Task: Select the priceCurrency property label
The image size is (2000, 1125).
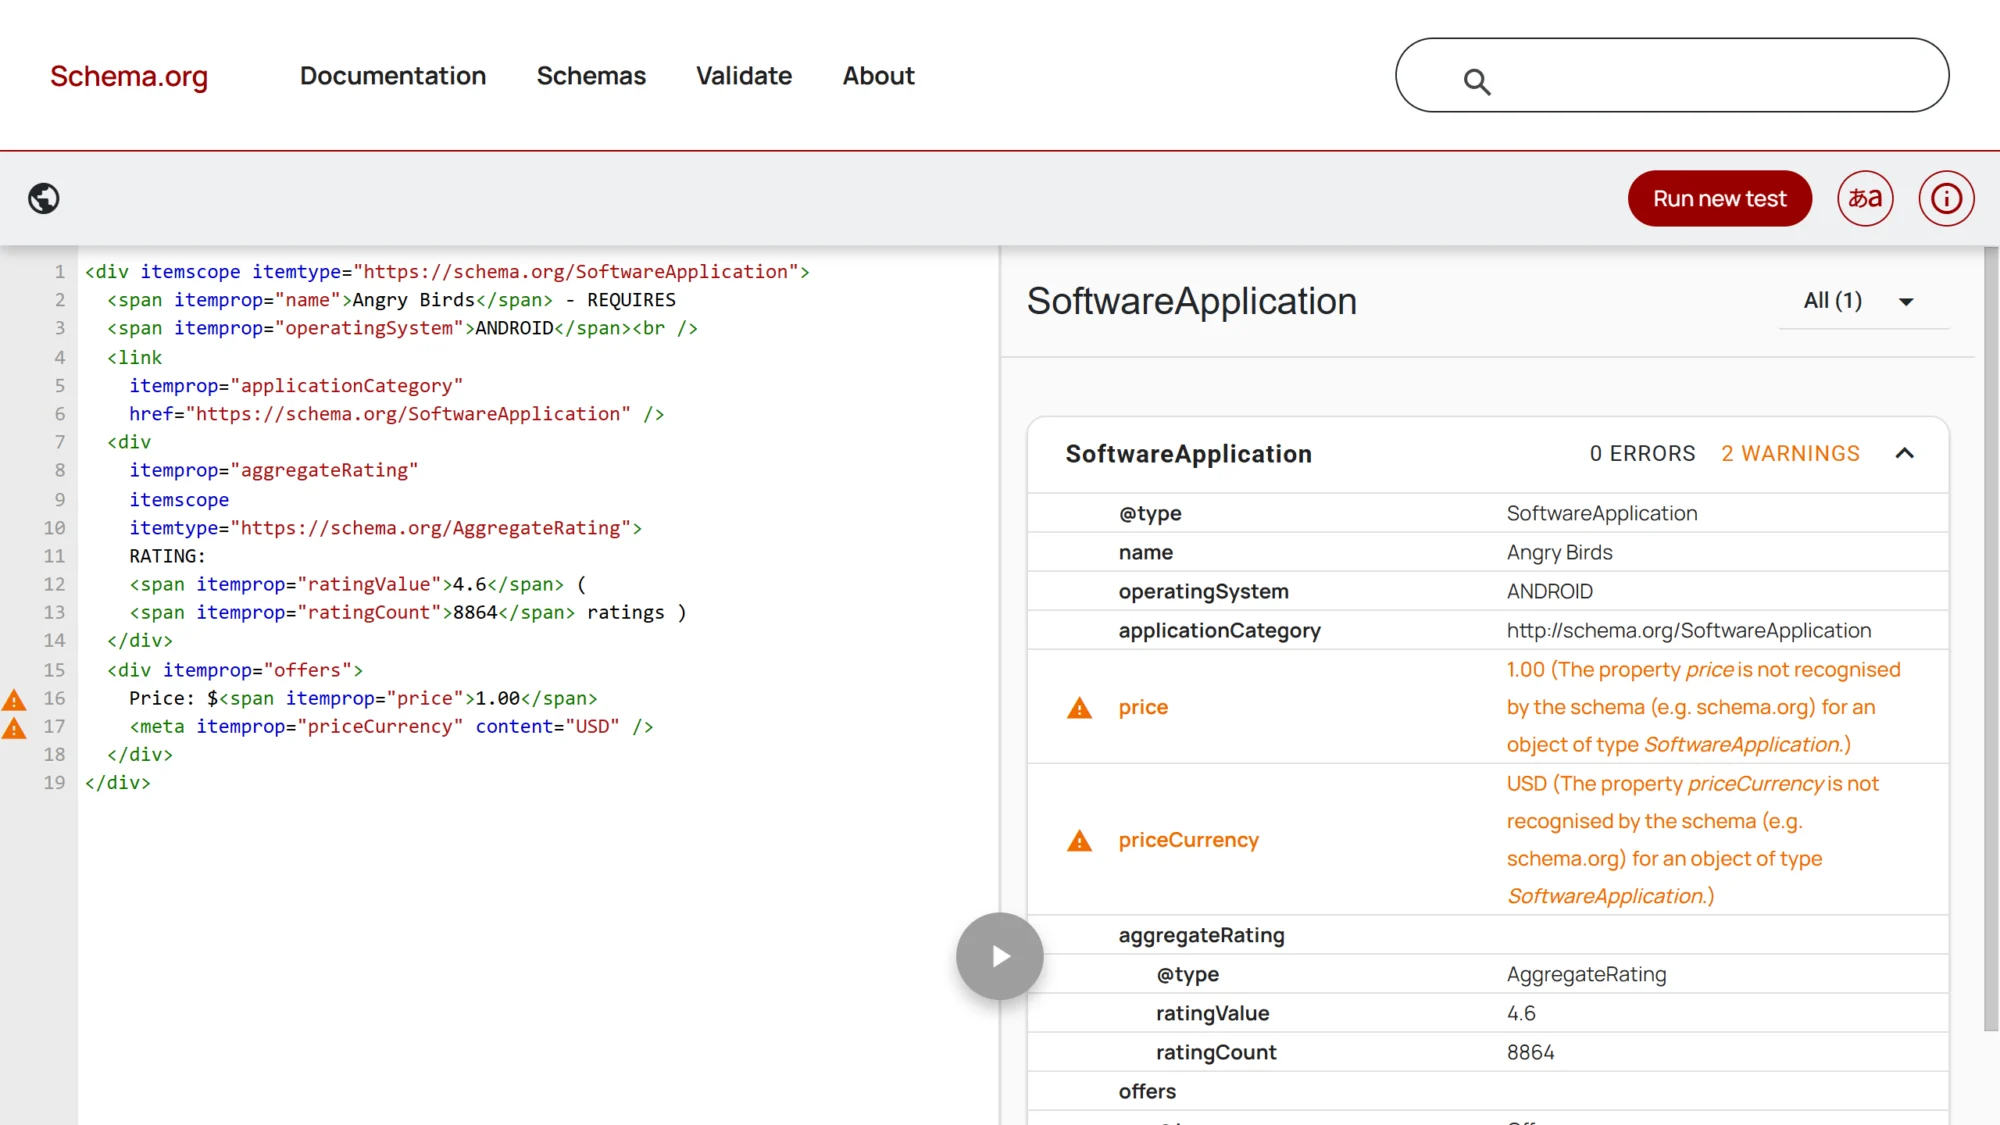Action: pos(1188,840)
